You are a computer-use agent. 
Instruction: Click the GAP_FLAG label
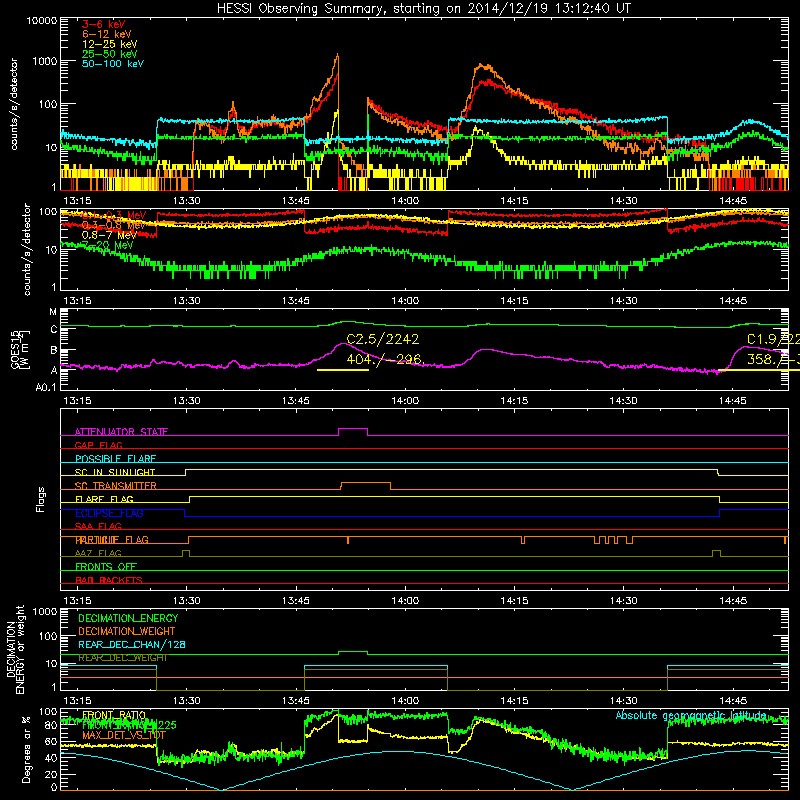99,445
